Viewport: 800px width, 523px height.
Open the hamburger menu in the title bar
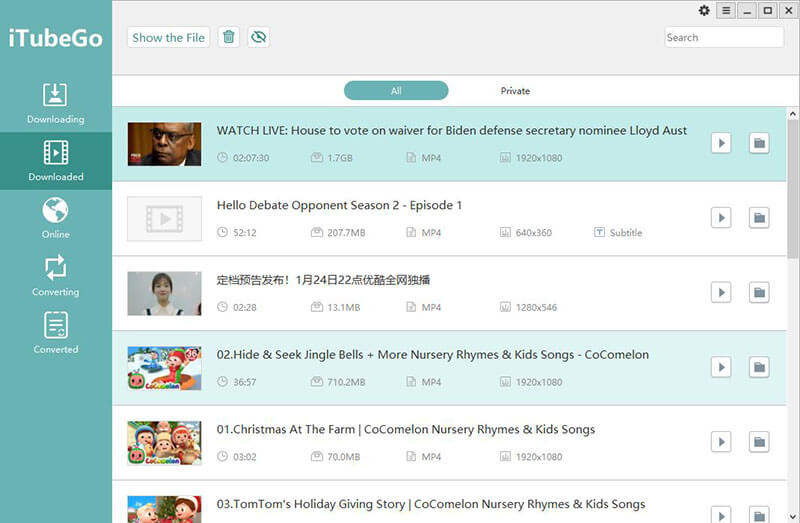(726, 10)
